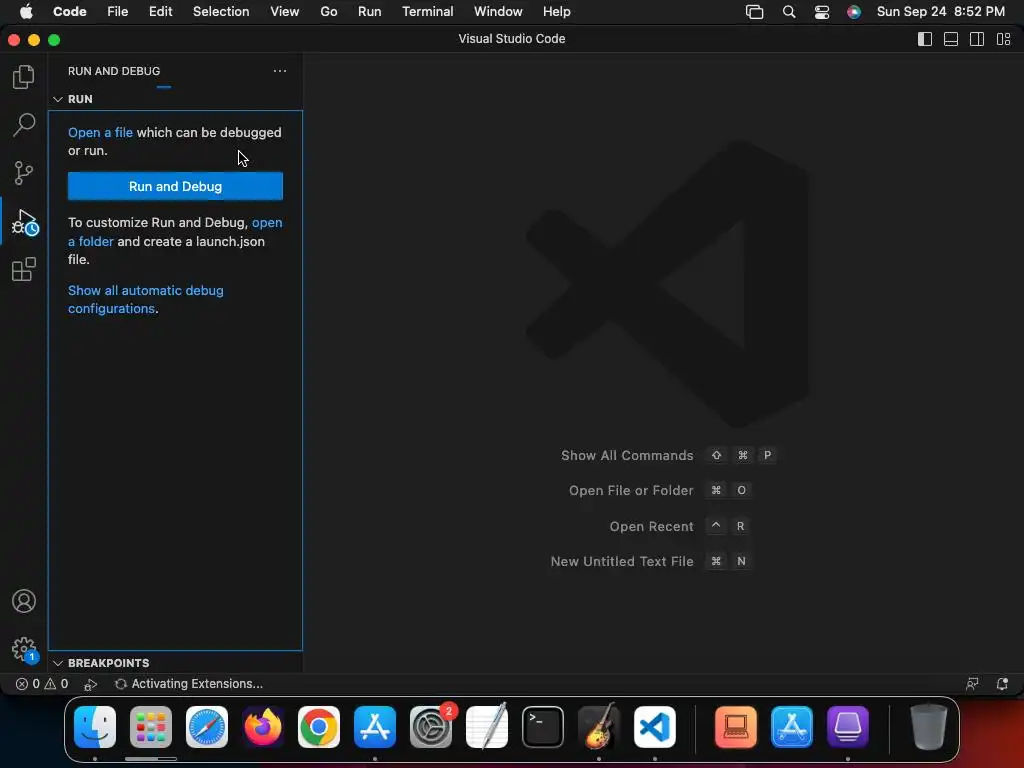This screenshot has height=768, width=1024.
Task: Open Terminal from the dock
Action: [x=543, y=727]
